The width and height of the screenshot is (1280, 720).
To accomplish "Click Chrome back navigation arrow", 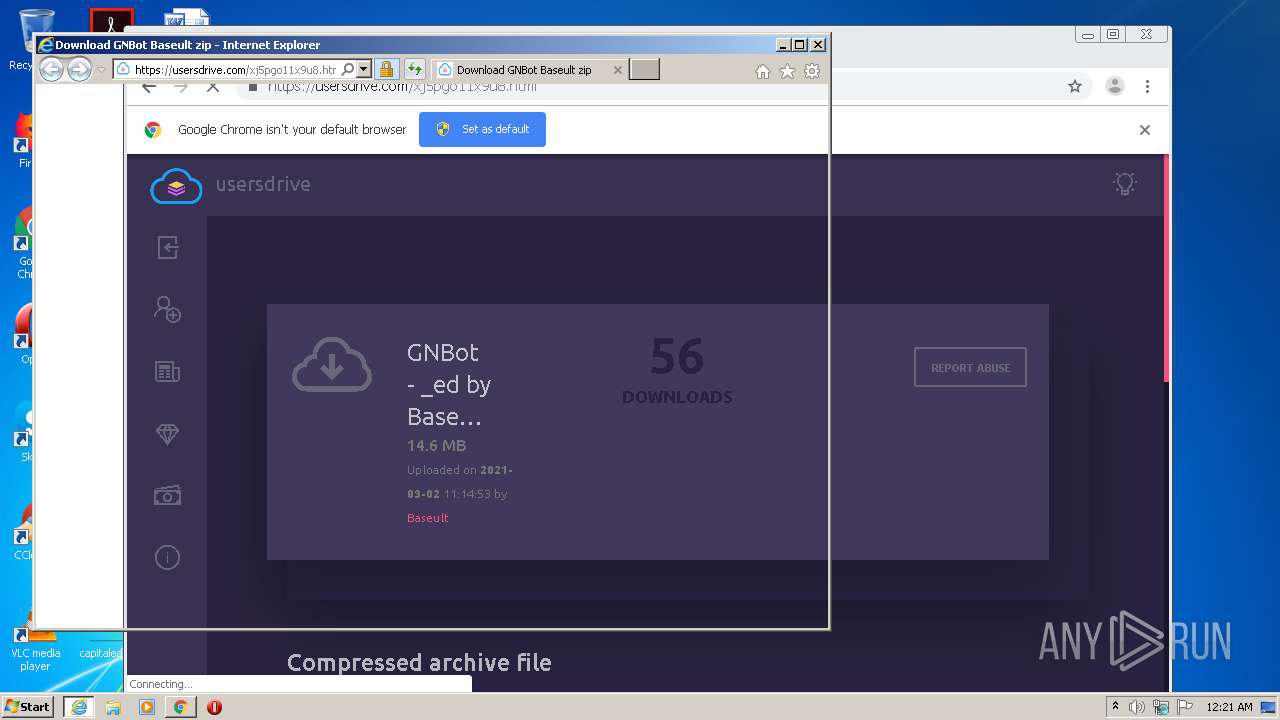I will [x=149, y=88].
